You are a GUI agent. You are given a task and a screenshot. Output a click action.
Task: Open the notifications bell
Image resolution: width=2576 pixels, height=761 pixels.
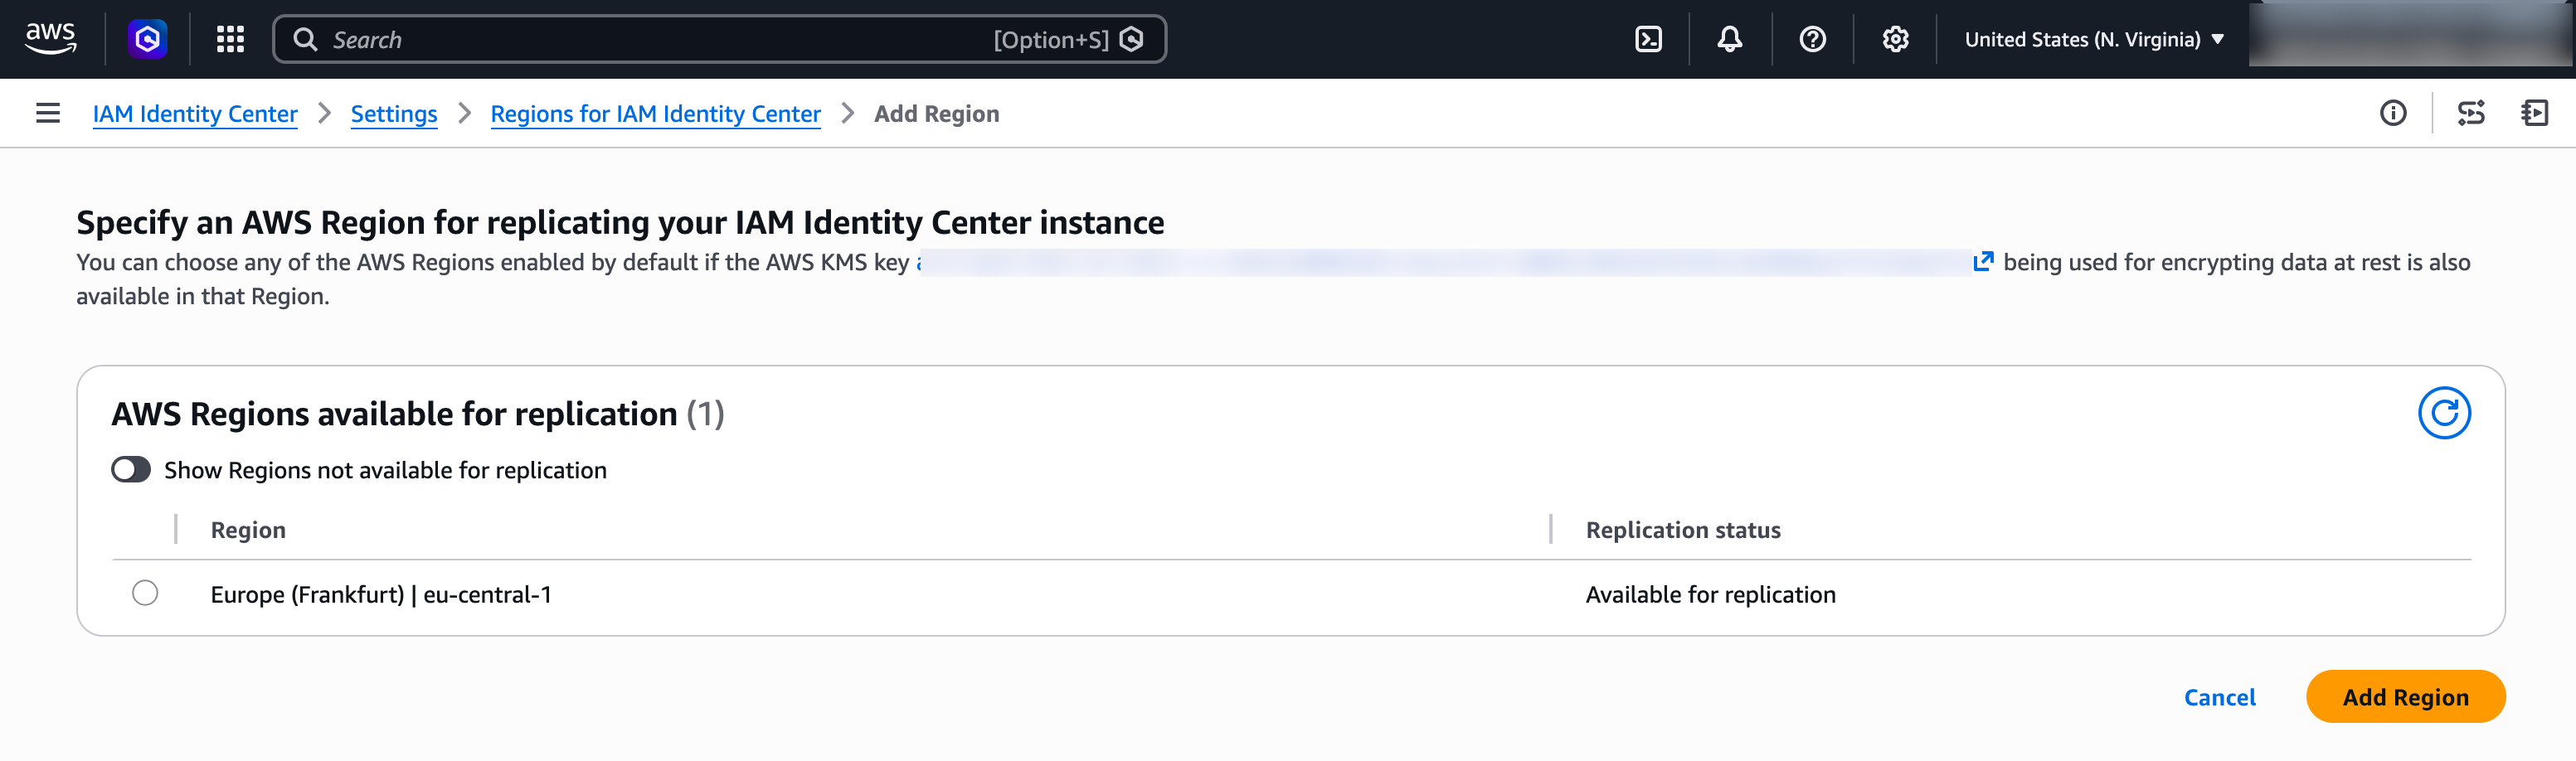point(1728,39)
